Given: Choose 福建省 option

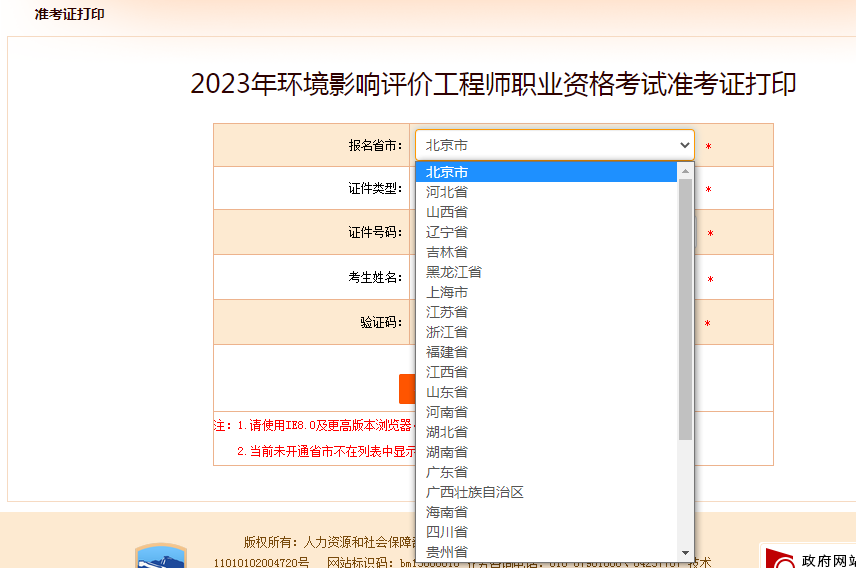Looking at the screenshot, I should (546, 352).
